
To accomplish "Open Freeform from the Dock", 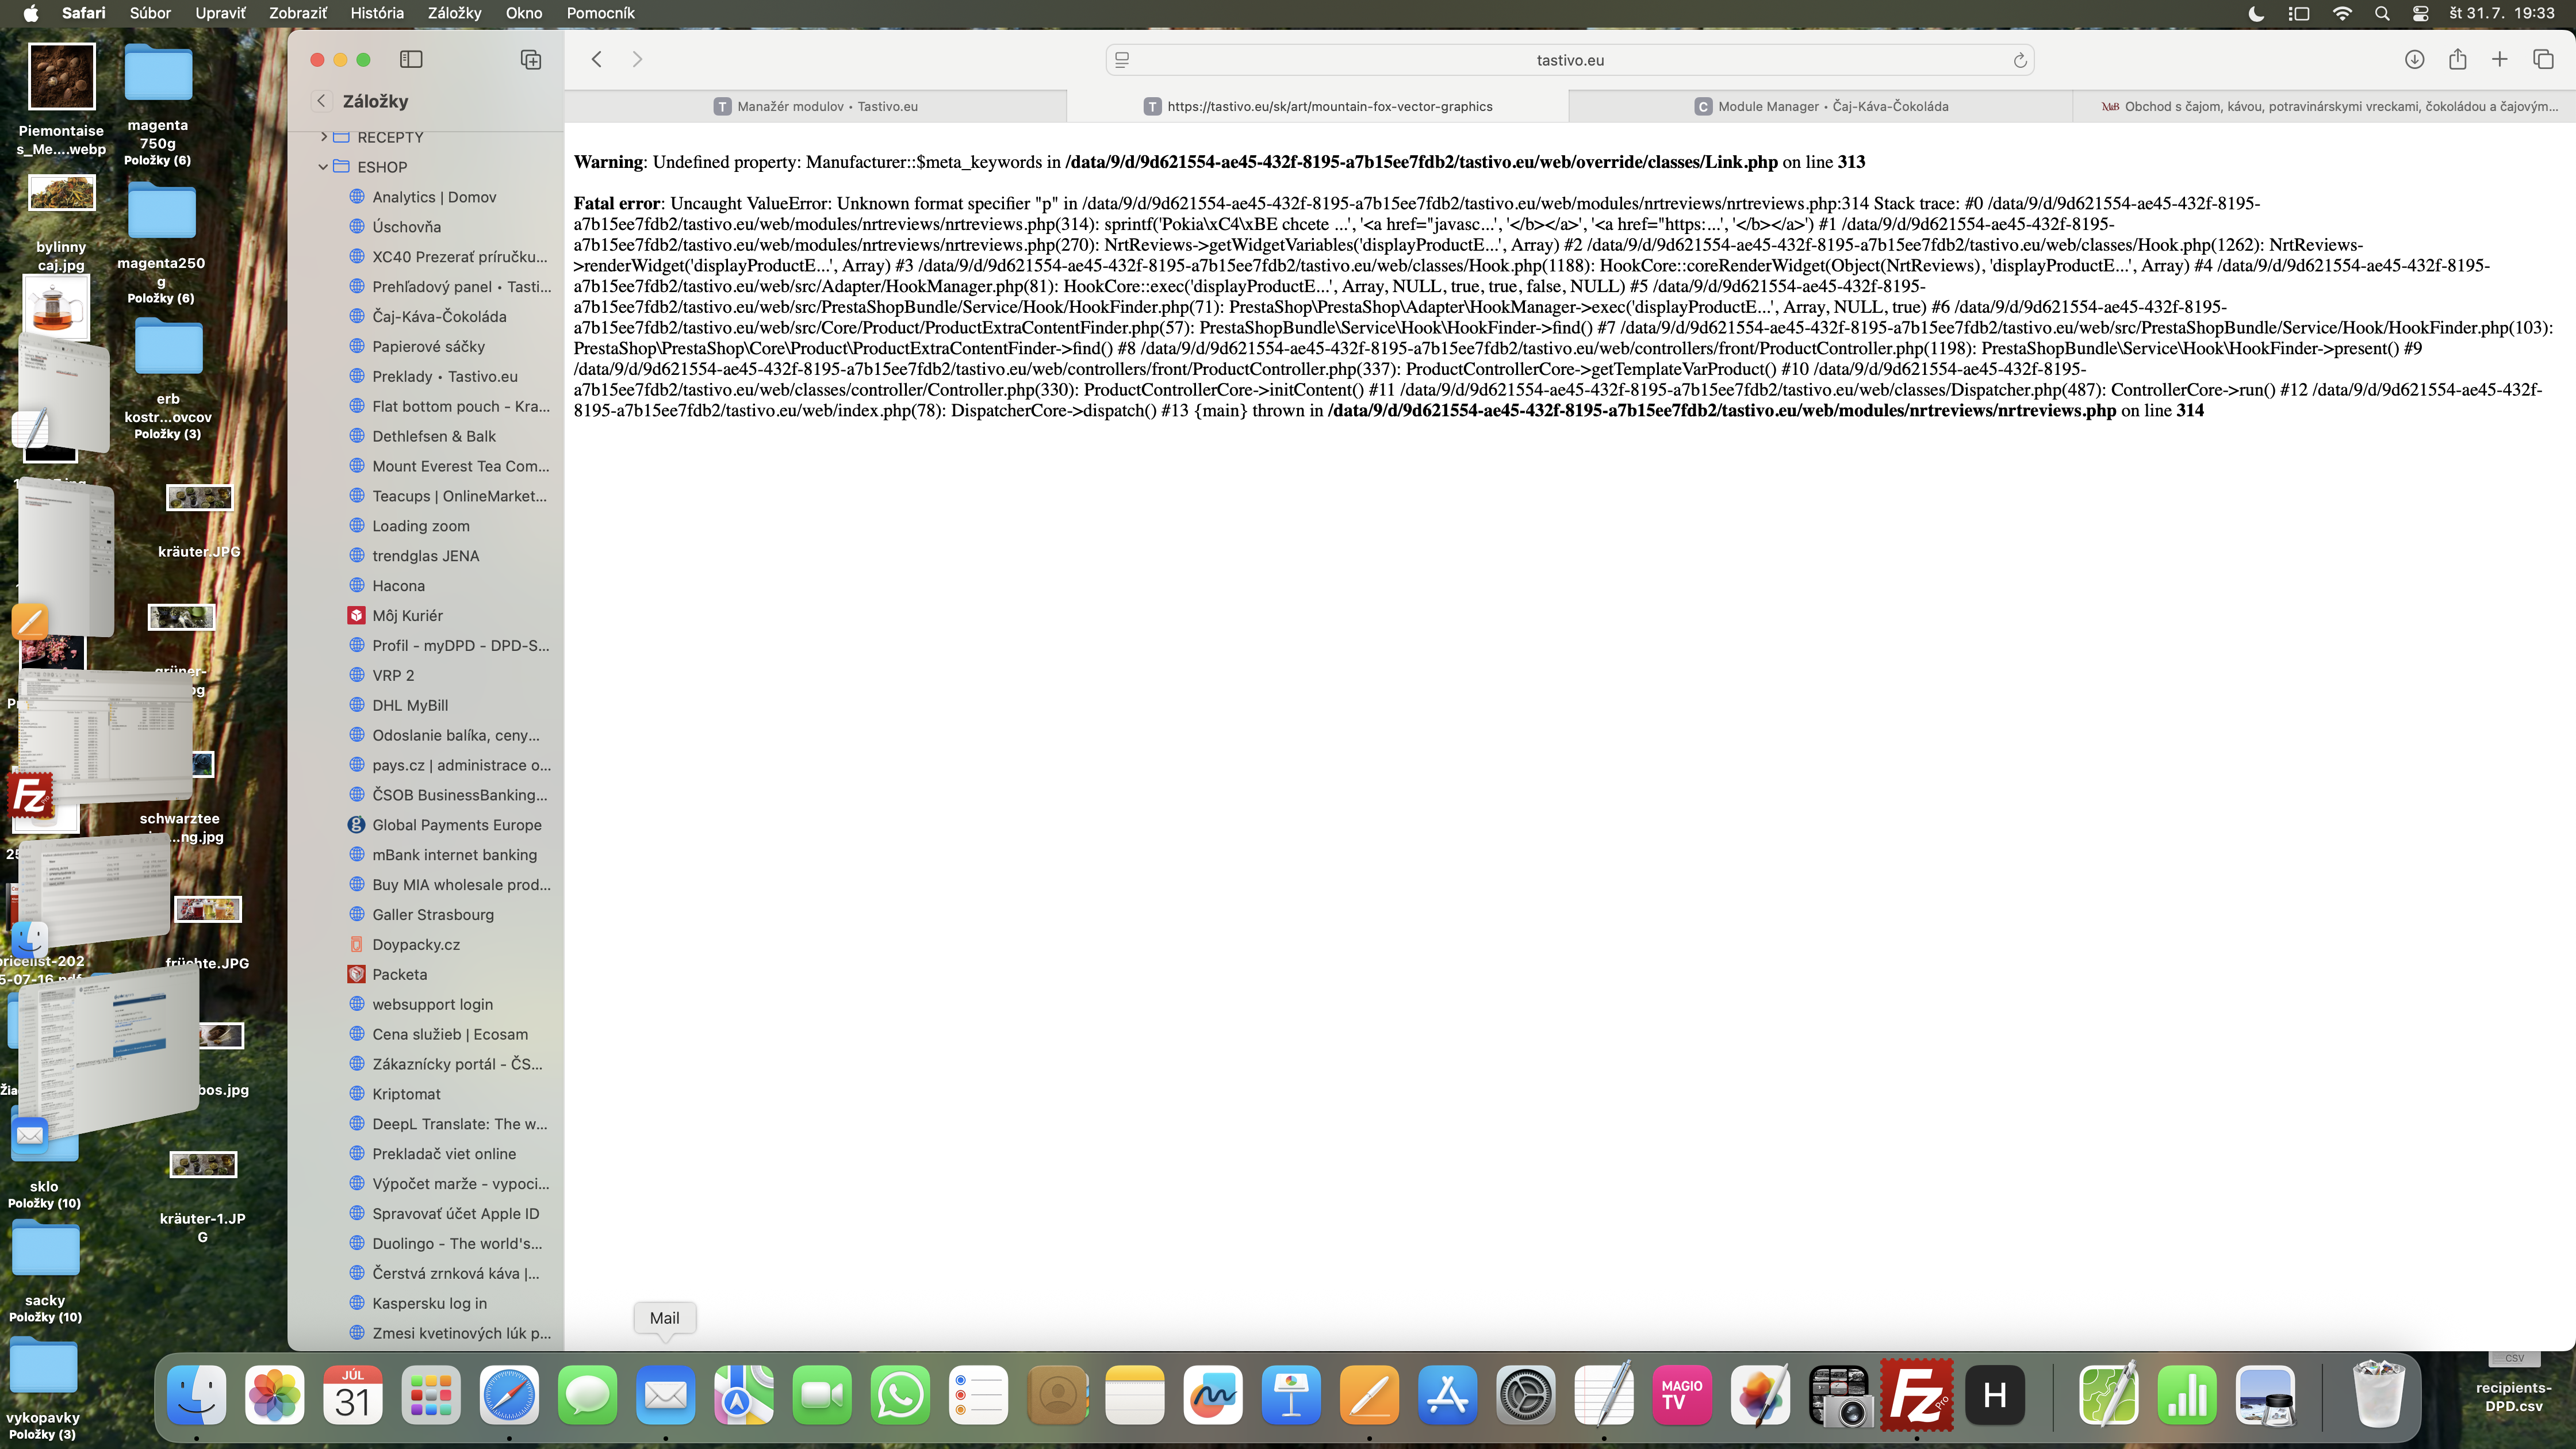I will tap(1213, 1395).
